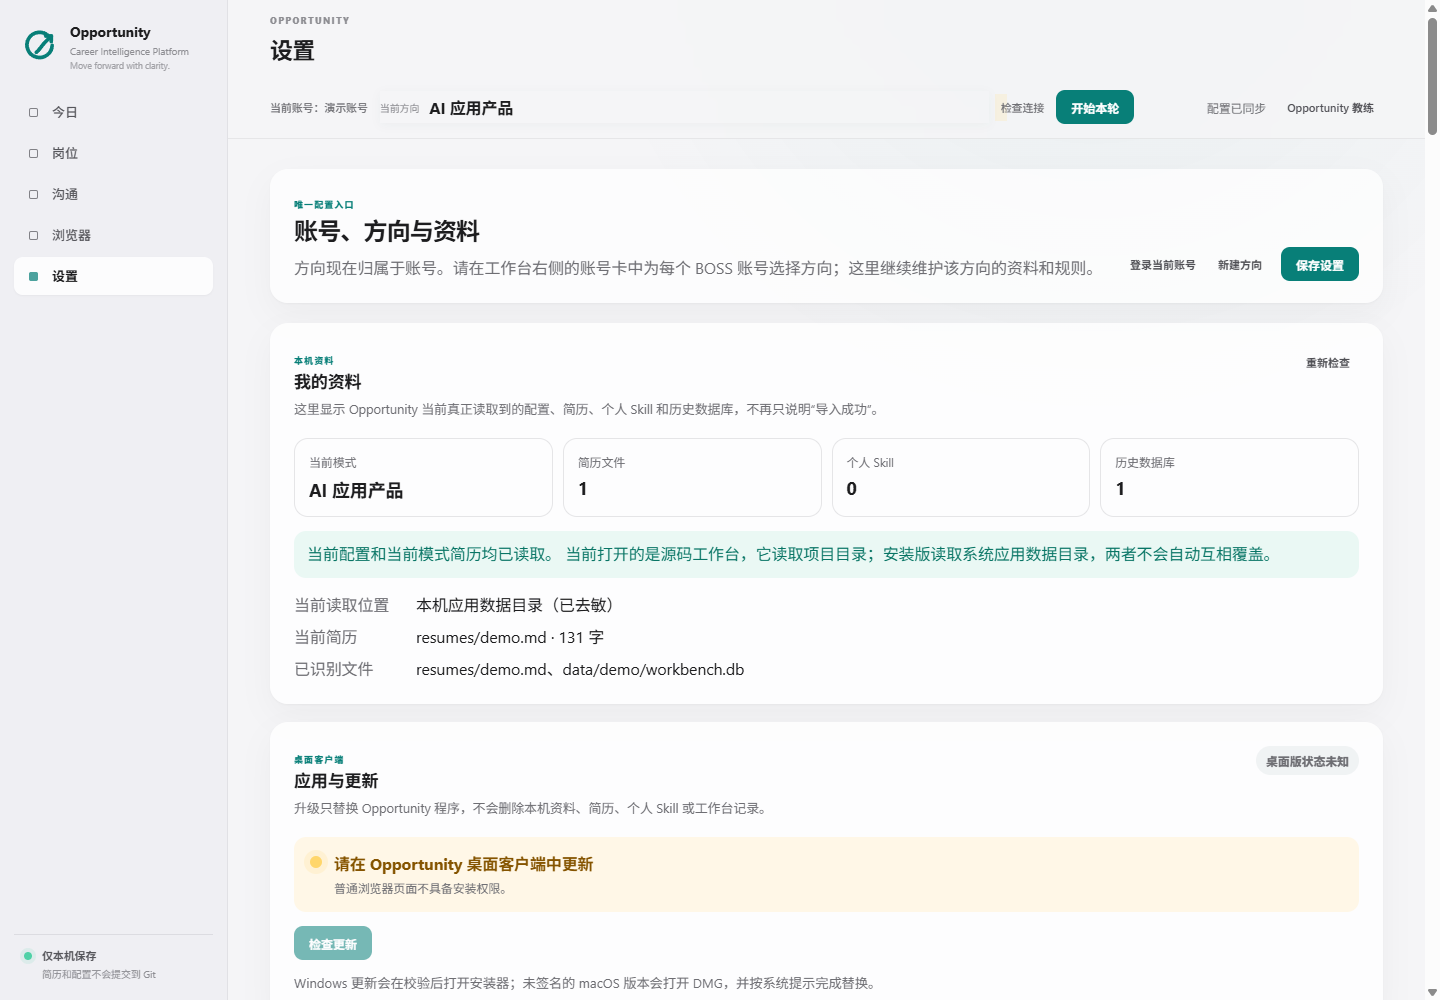
Task: Click 登录当前账号
Action: pos(1162,265)
